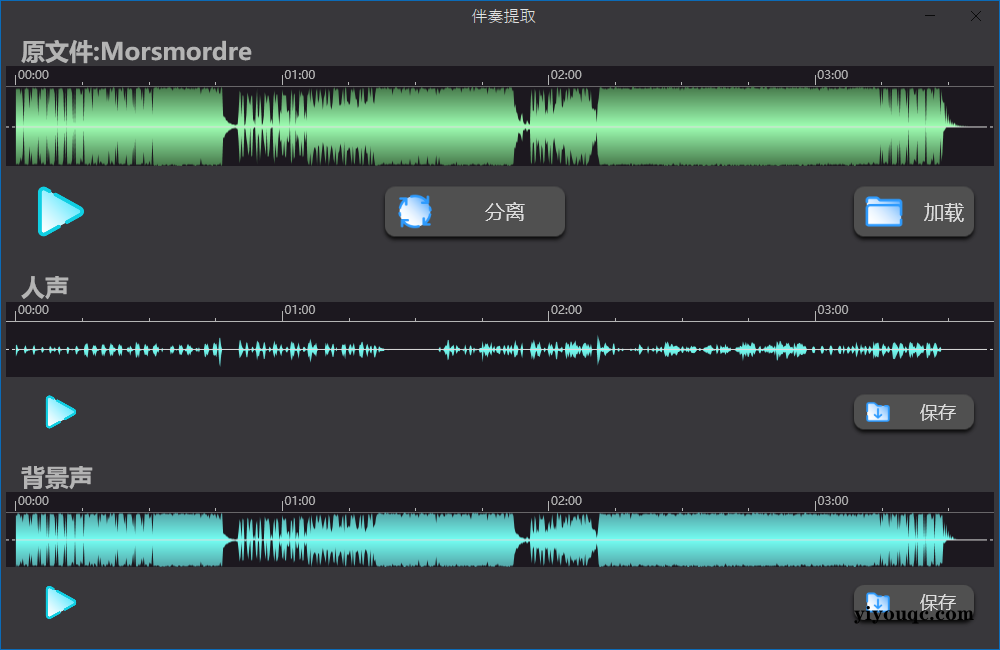Play the background music track

coord(60,603)
